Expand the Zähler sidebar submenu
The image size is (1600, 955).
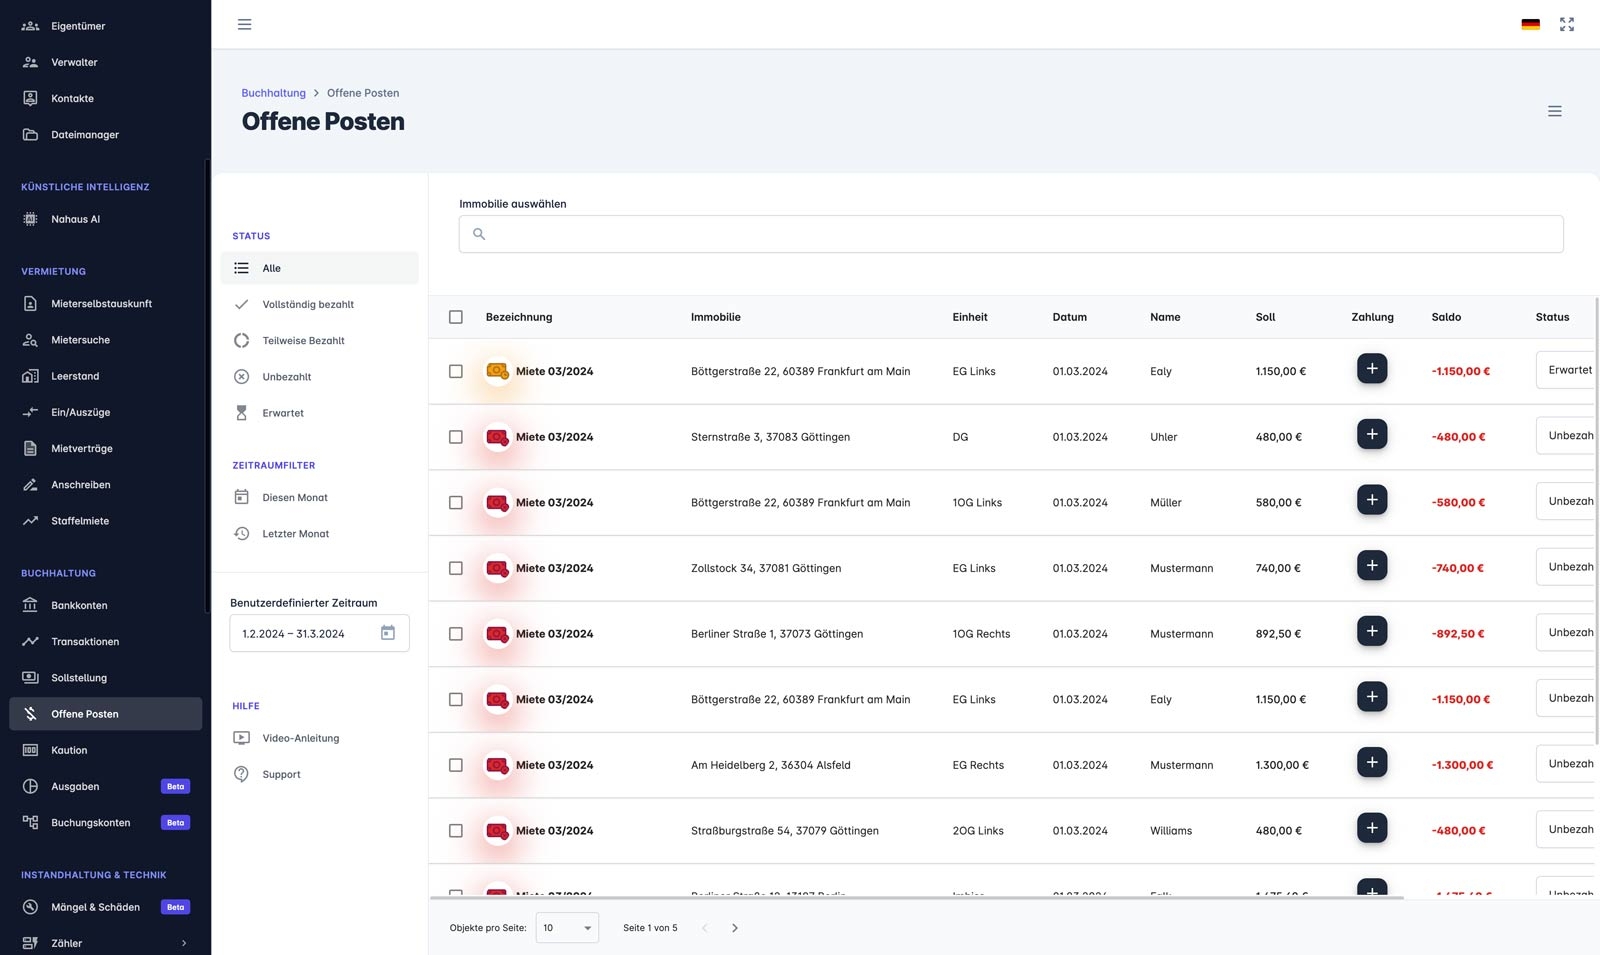[184, 943]
